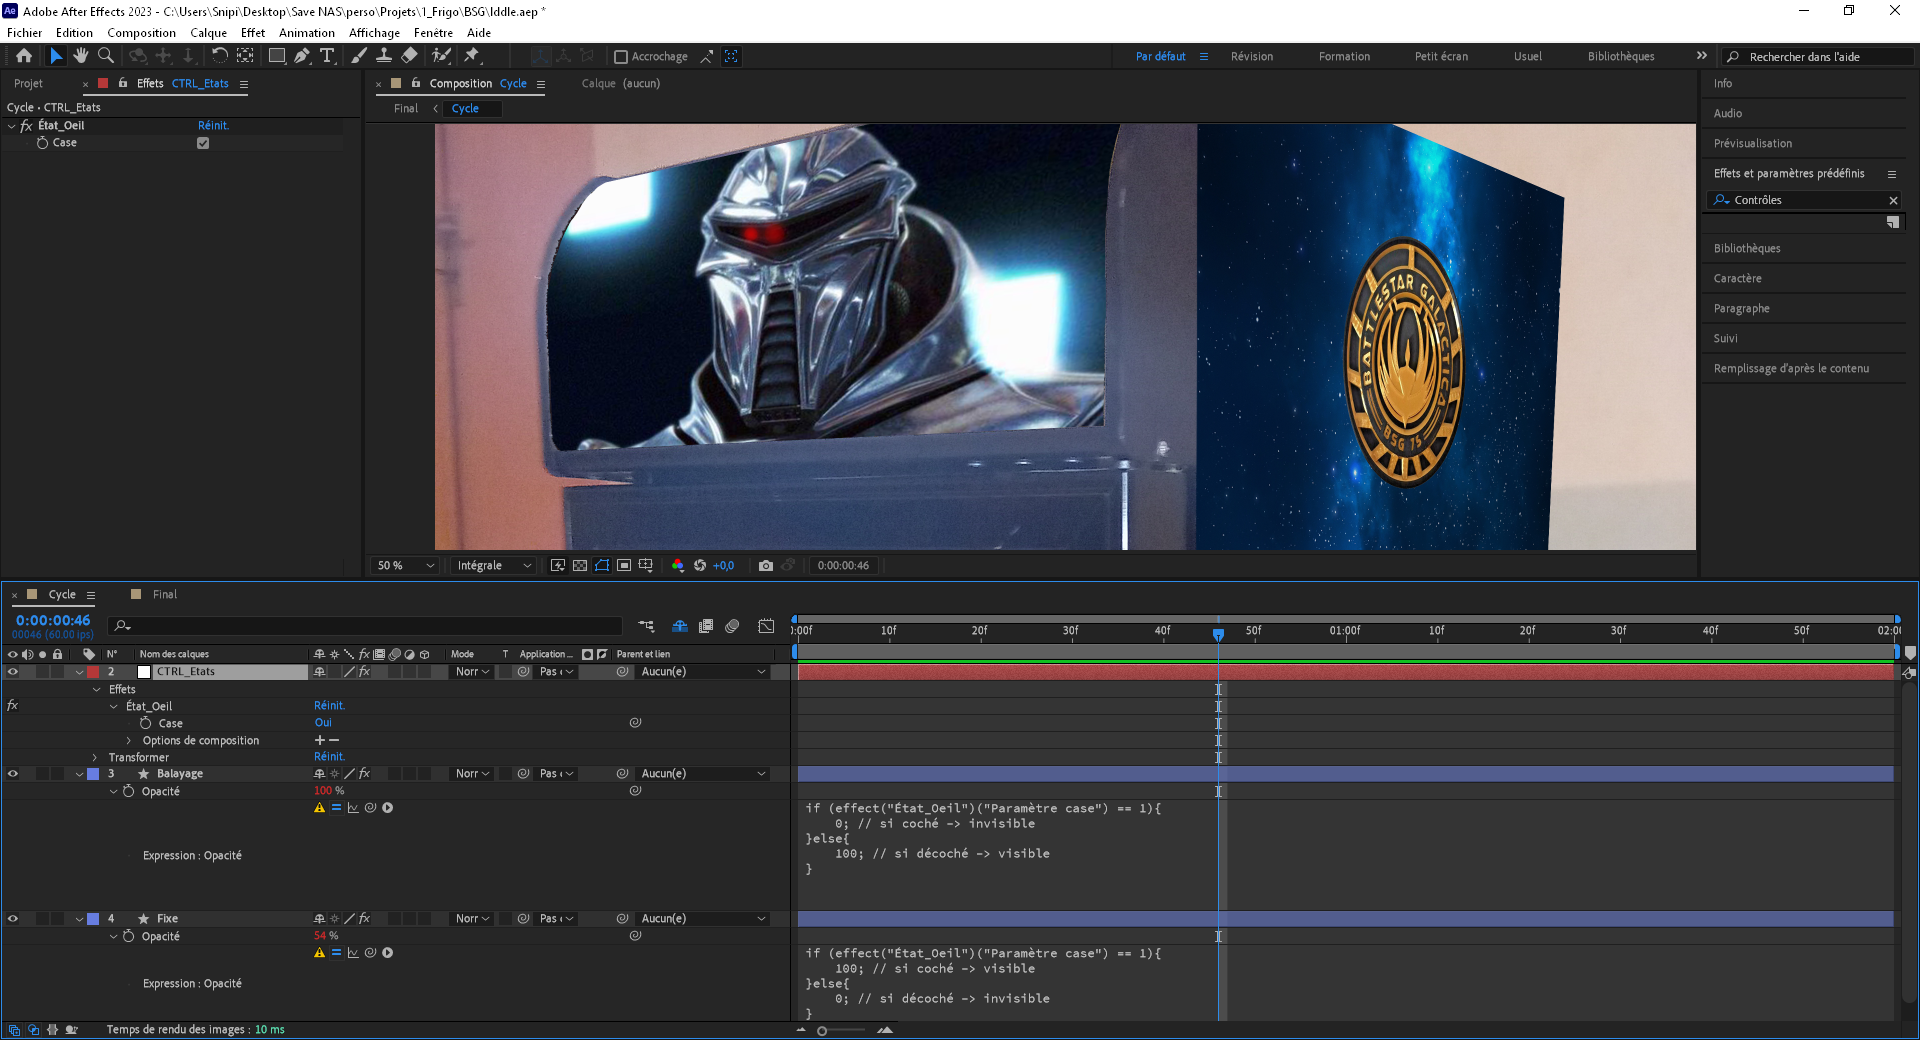Open the Animation menu
This screenshot has width=1920, height=1040.
[307, 33]
